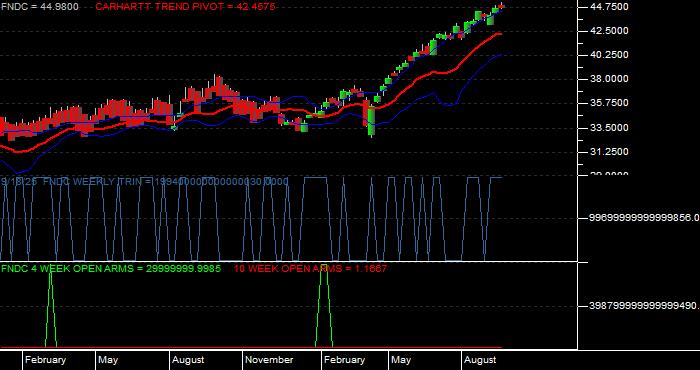
Task: Click the first February date marker
Action: pos(45,360)
